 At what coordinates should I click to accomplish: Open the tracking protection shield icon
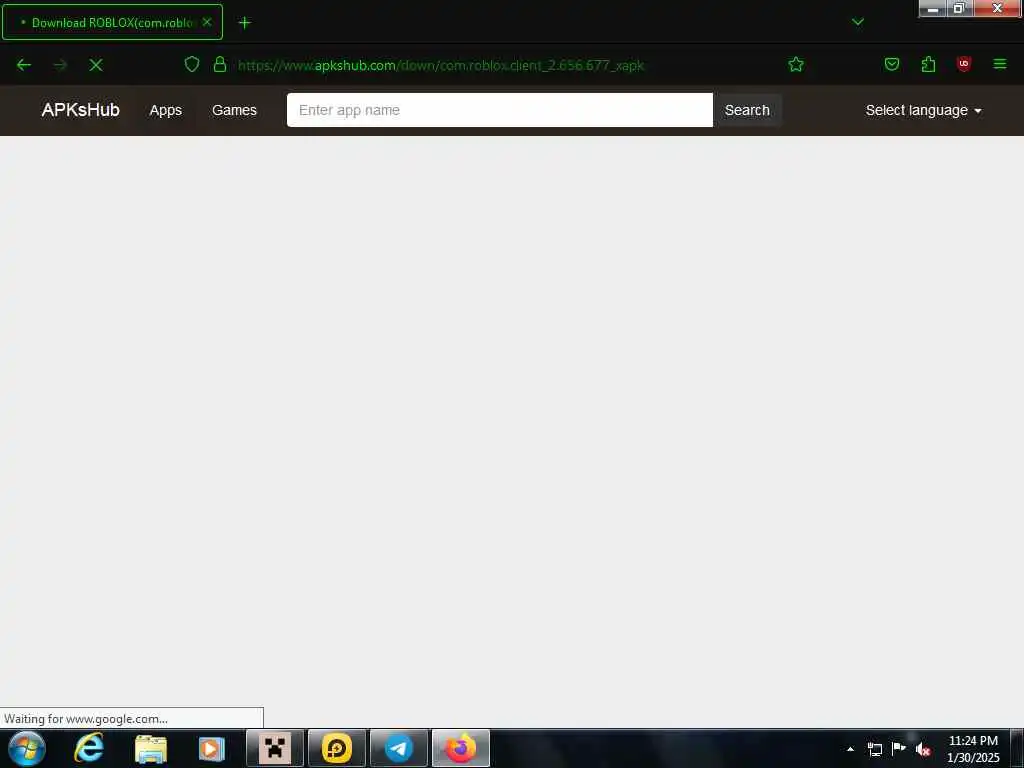point(191,64)
